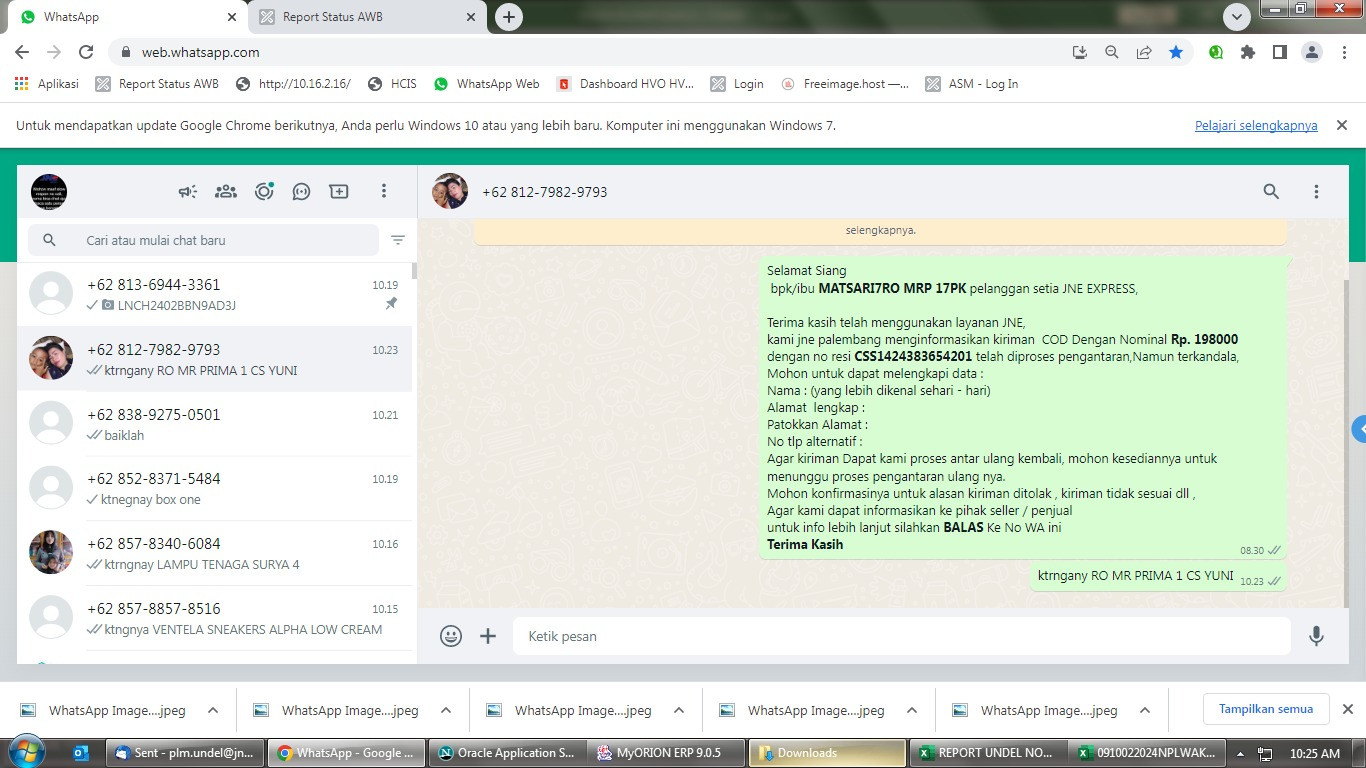Open the Aplikasi bookmarks shortcut
This screenshot has width=1366, height=768.
(47, 84)
